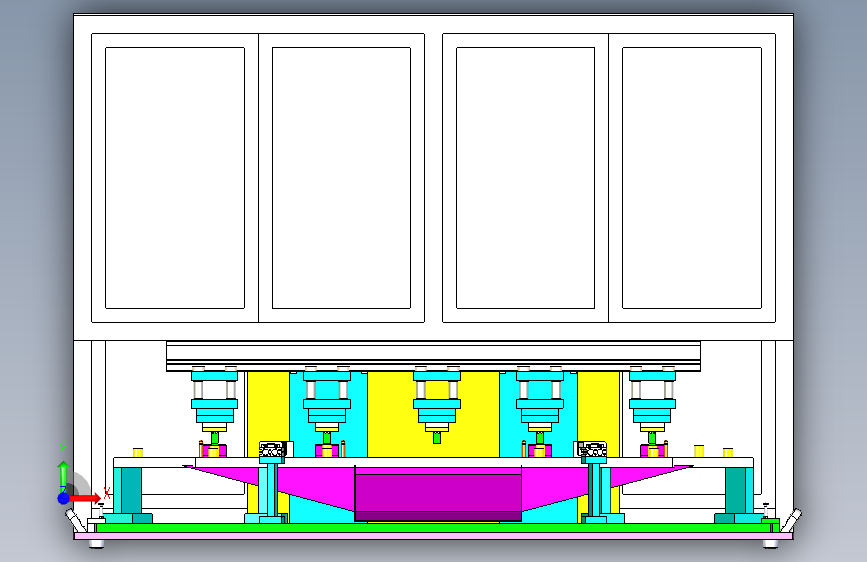Select the rightmost upper cabinet door panel
The height and width of the screenshot is (562, 867).
click(x=692, y=178)
